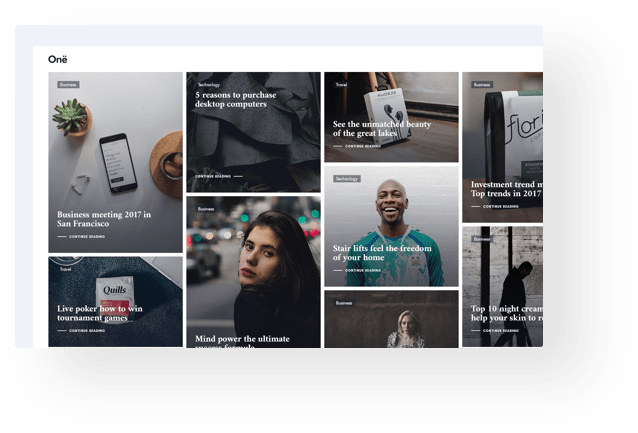Click Business tag on Mind power card
Viewport: 638px width, 433px height.
(x=206, y=209)
